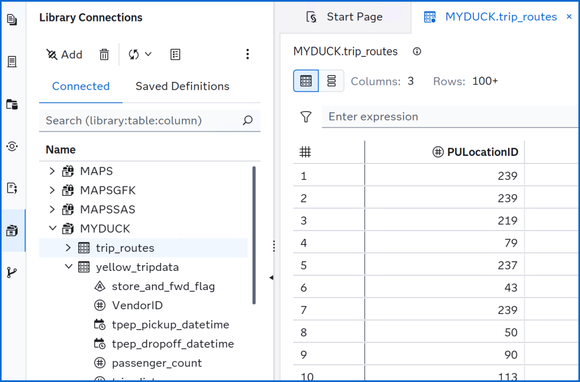
Task: Click the row number hash column header
Action: coord(305,152)
